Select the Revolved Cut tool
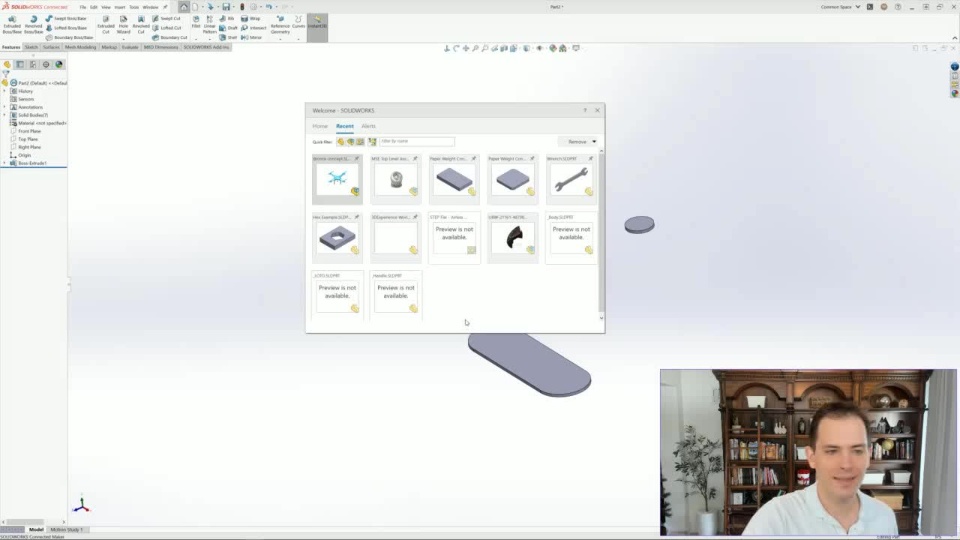This screenshot has width=960, height=540. 141,24
